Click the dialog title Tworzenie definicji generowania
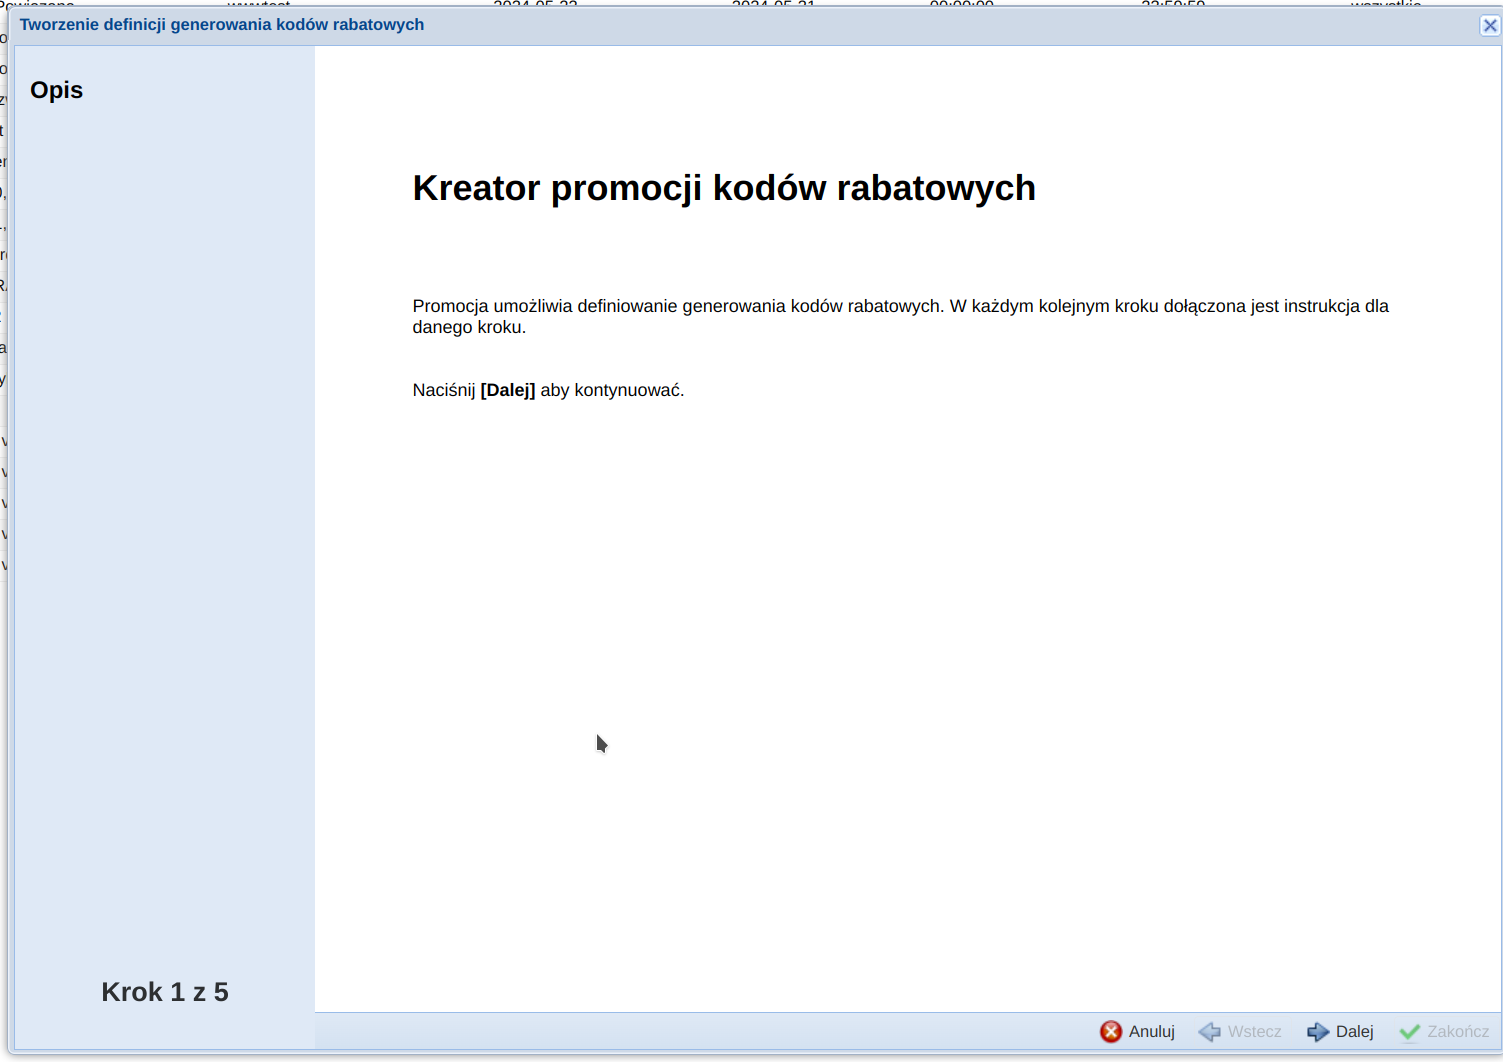 click(x=222, y=25)
